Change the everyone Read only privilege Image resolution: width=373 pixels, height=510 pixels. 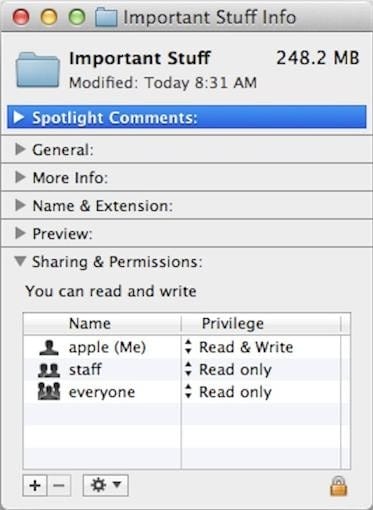[228, 392]
